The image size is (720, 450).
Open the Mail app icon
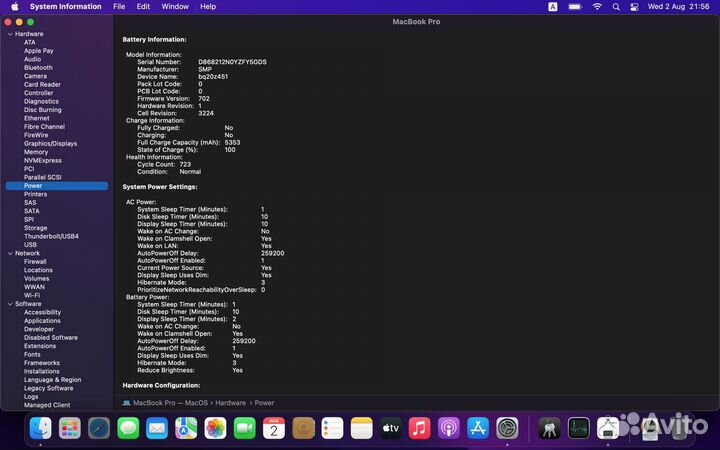[x=157, y=428]
